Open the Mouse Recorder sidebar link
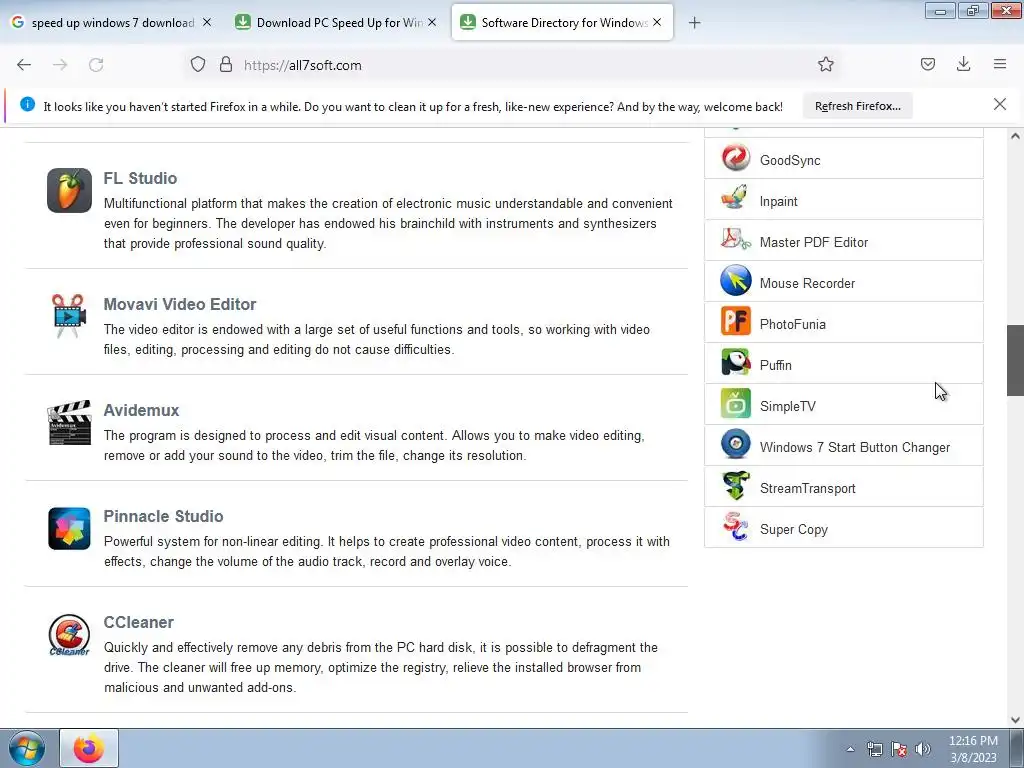 [807, 283]
